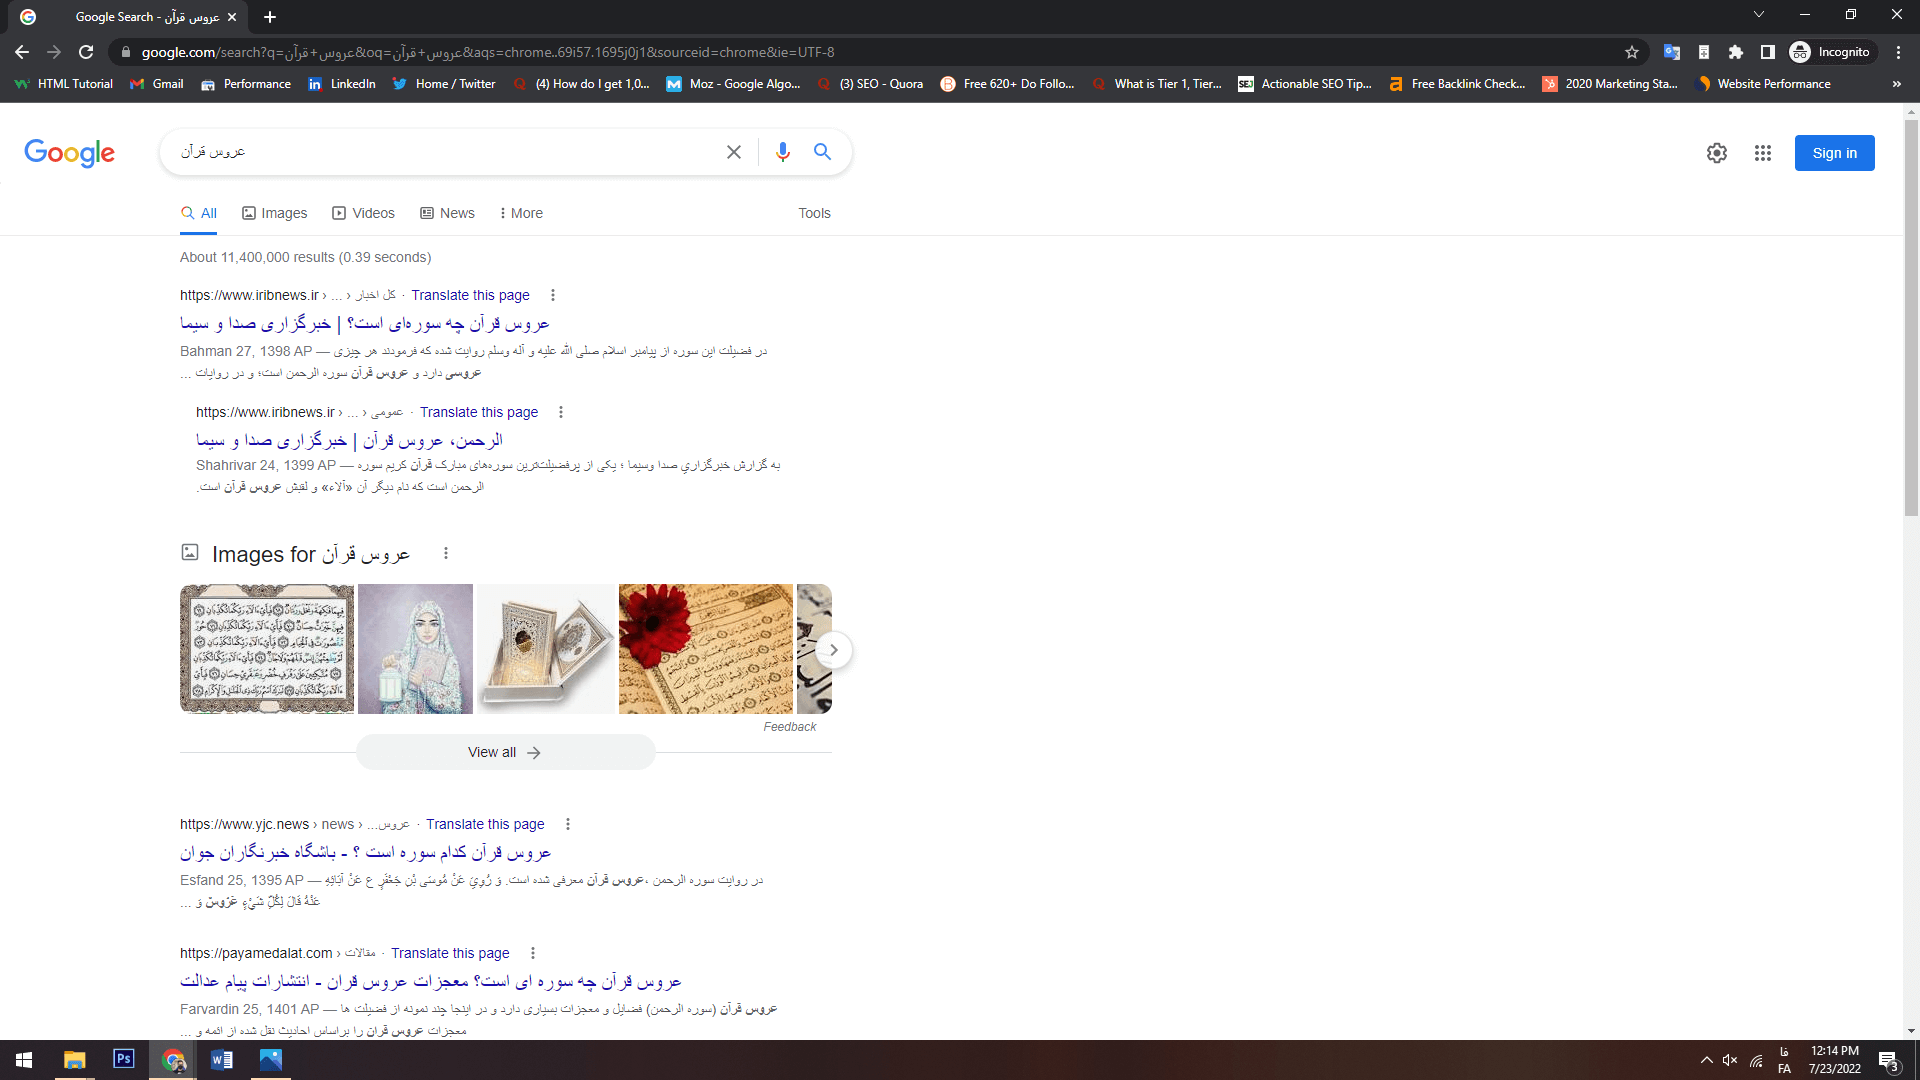The height and width of the screenshot is (1080, 1920).
Task: Click the browser forward arrow
Action: (x=54, y=52)
